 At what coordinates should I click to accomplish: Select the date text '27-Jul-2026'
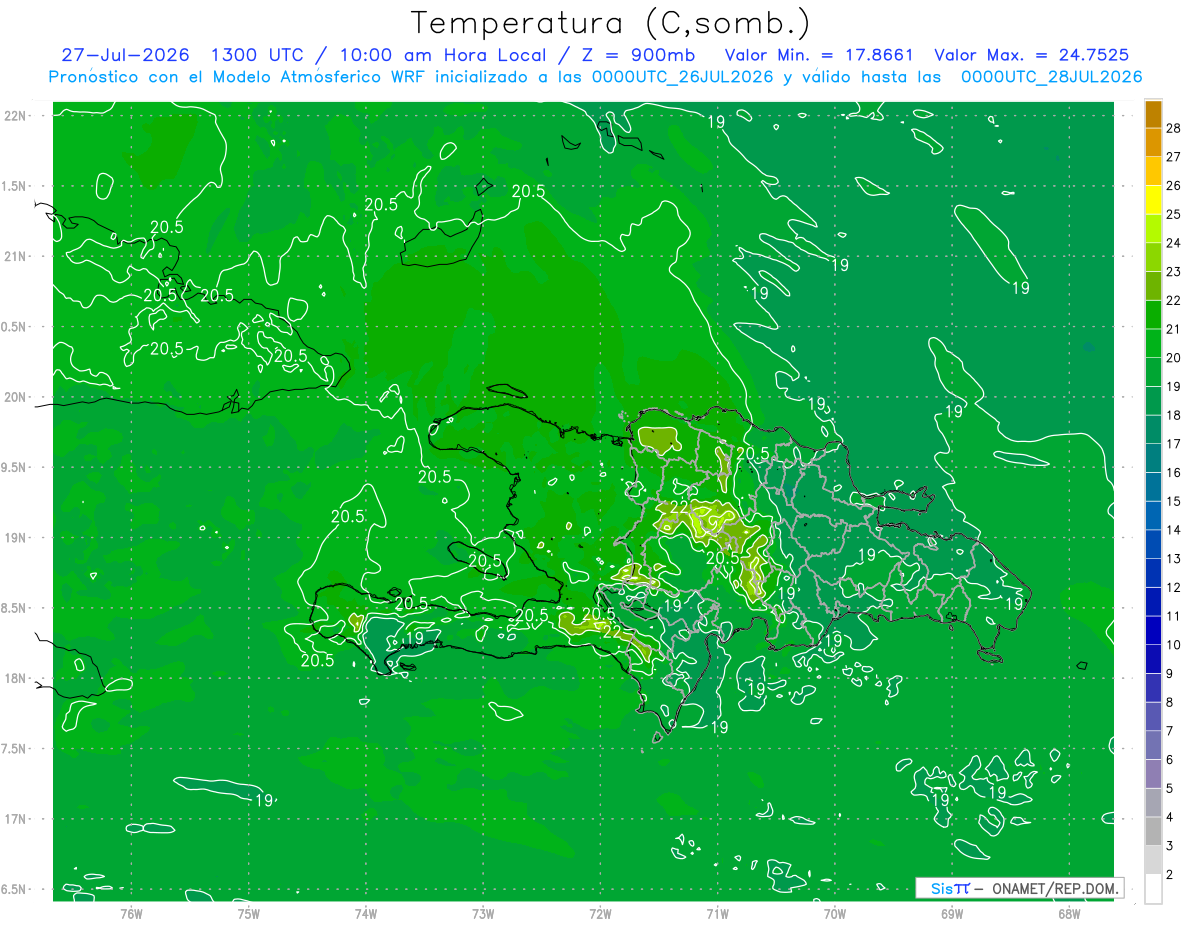click(125, 55)
